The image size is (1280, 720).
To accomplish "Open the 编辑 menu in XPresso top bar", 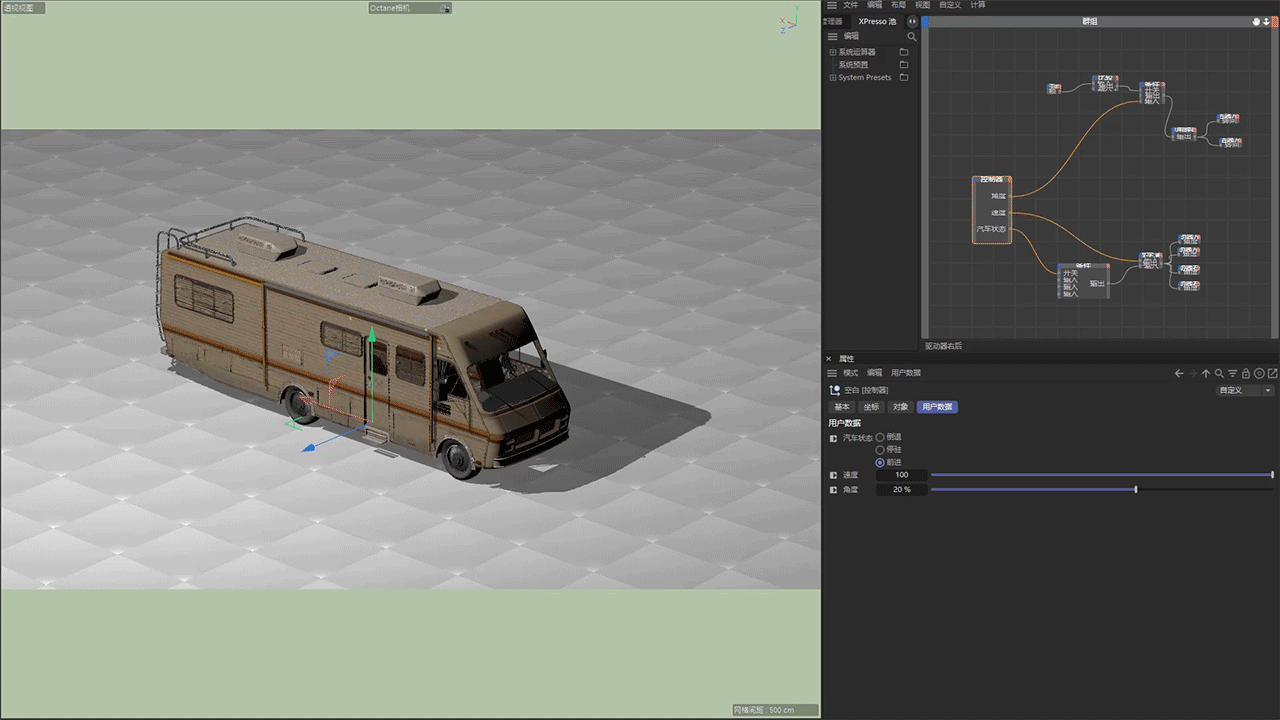I will [875, 5].
